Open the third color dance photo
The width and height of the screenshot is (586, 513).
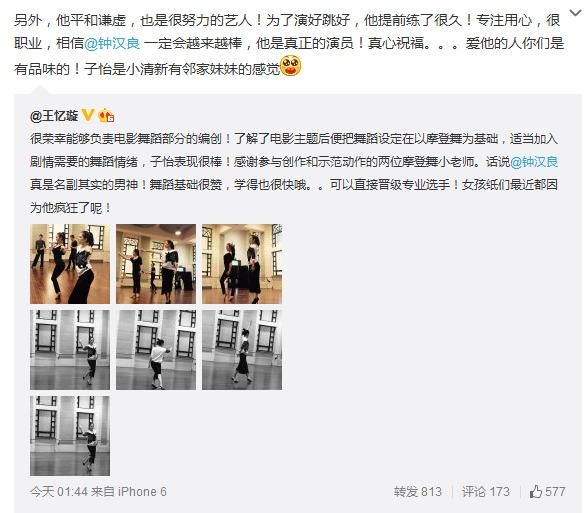coord(242,264)
